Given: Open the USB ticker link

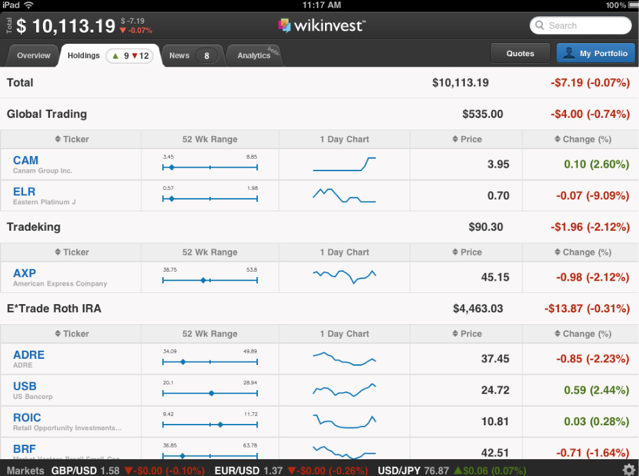Looking at the screenshot, I should [x=24, y=386].
